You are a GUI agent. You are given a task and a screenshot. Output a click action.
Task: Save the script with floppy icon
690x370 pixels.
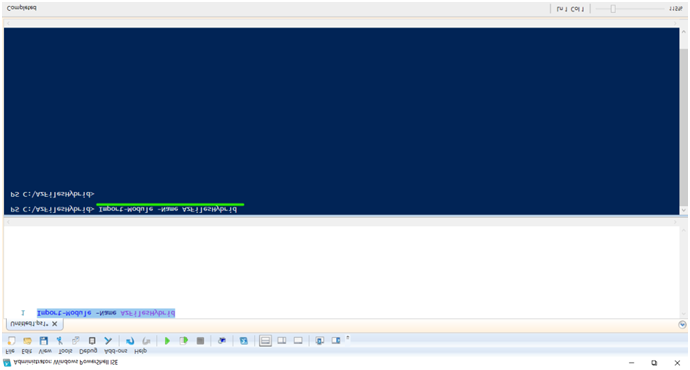pos(44,341)
